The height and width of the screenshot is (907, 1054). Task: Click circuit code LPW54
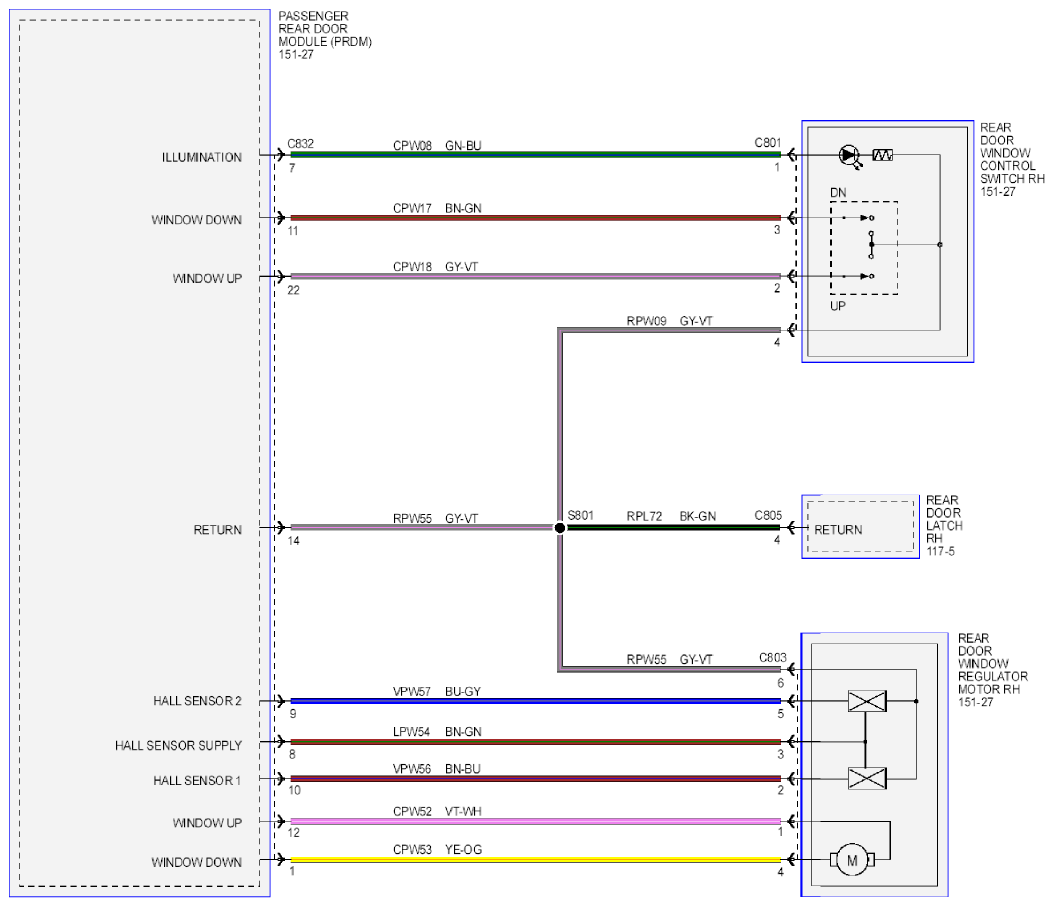[411, 732]
